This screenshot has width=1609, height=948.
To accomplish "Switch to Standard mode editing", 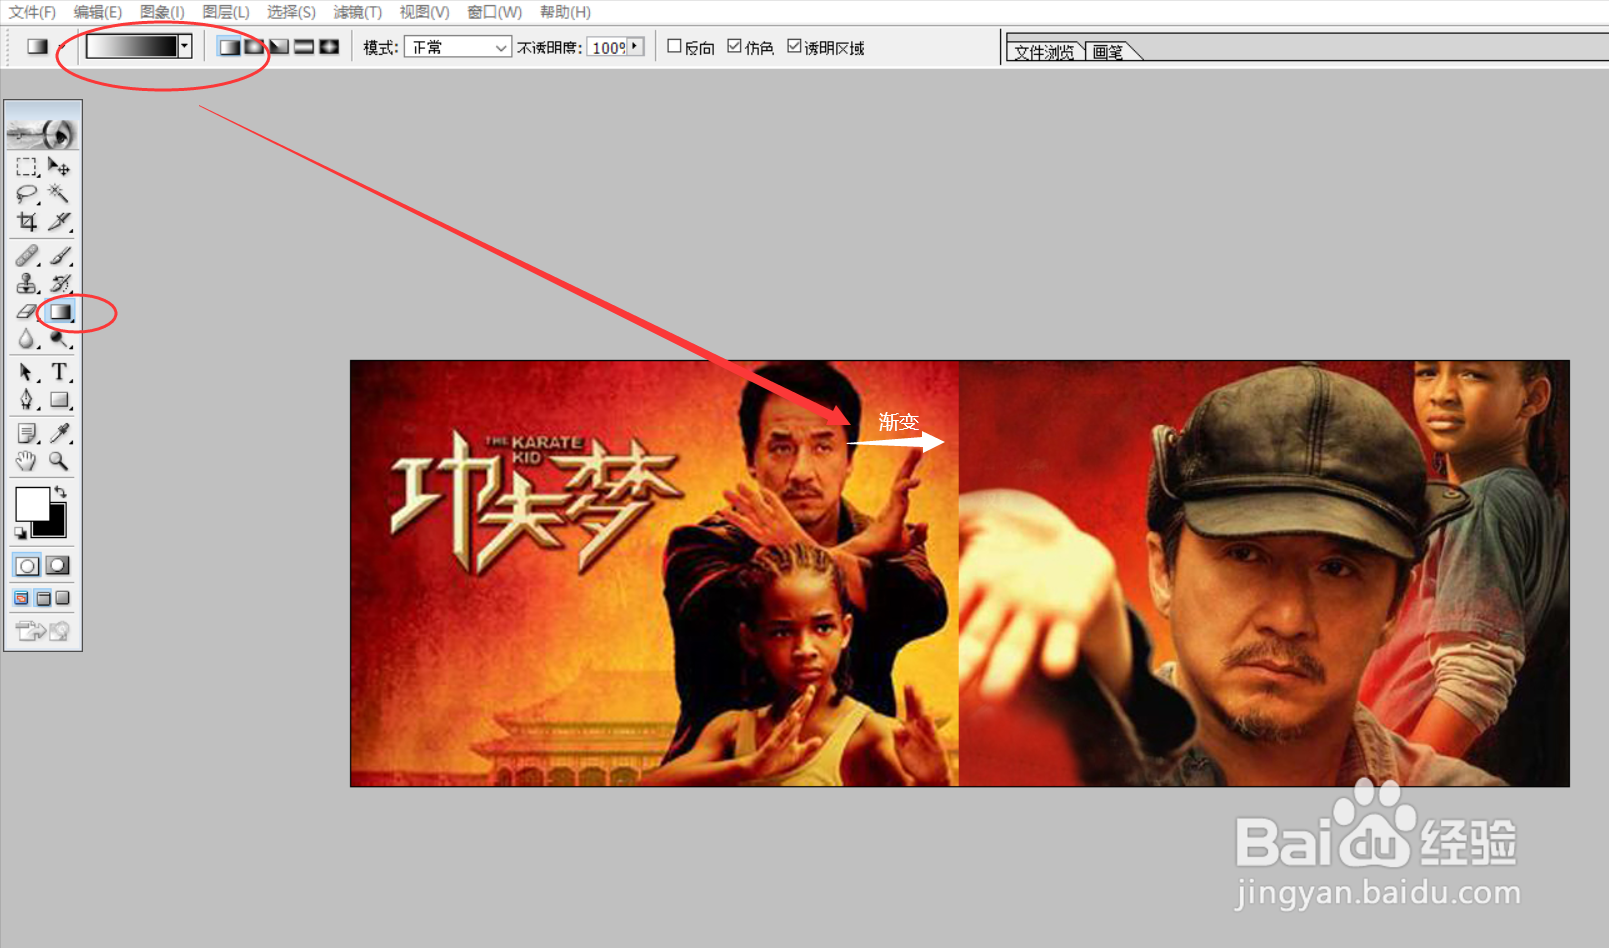I will click(x=27, y=566).
